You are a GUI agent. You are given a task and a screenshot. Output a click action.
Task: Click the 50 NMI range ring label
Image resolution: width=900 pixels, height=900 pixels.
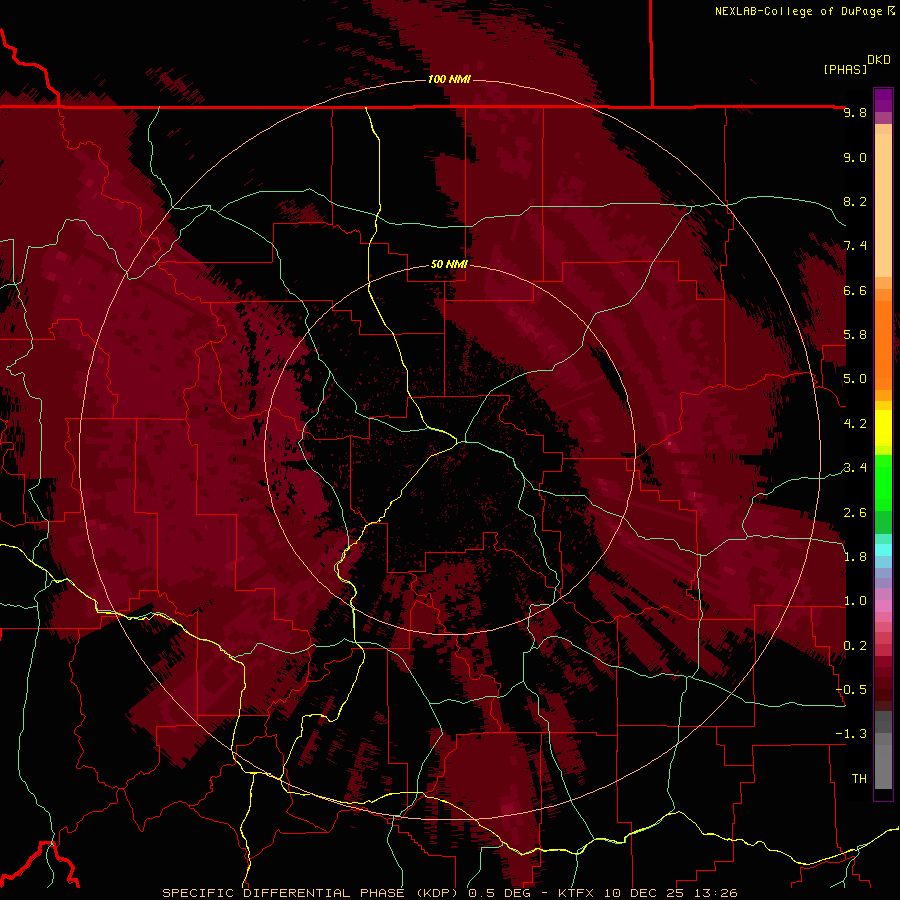click(x=449, y=264)
